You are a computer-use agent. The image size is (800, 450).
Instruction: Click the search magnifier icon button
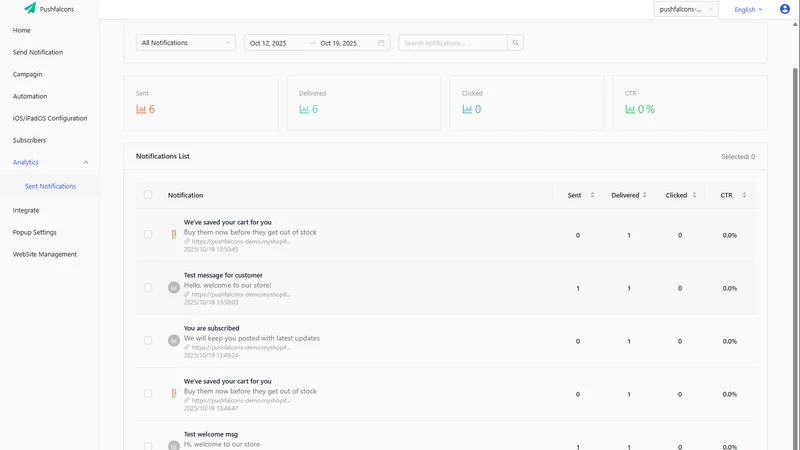point(515,43)
